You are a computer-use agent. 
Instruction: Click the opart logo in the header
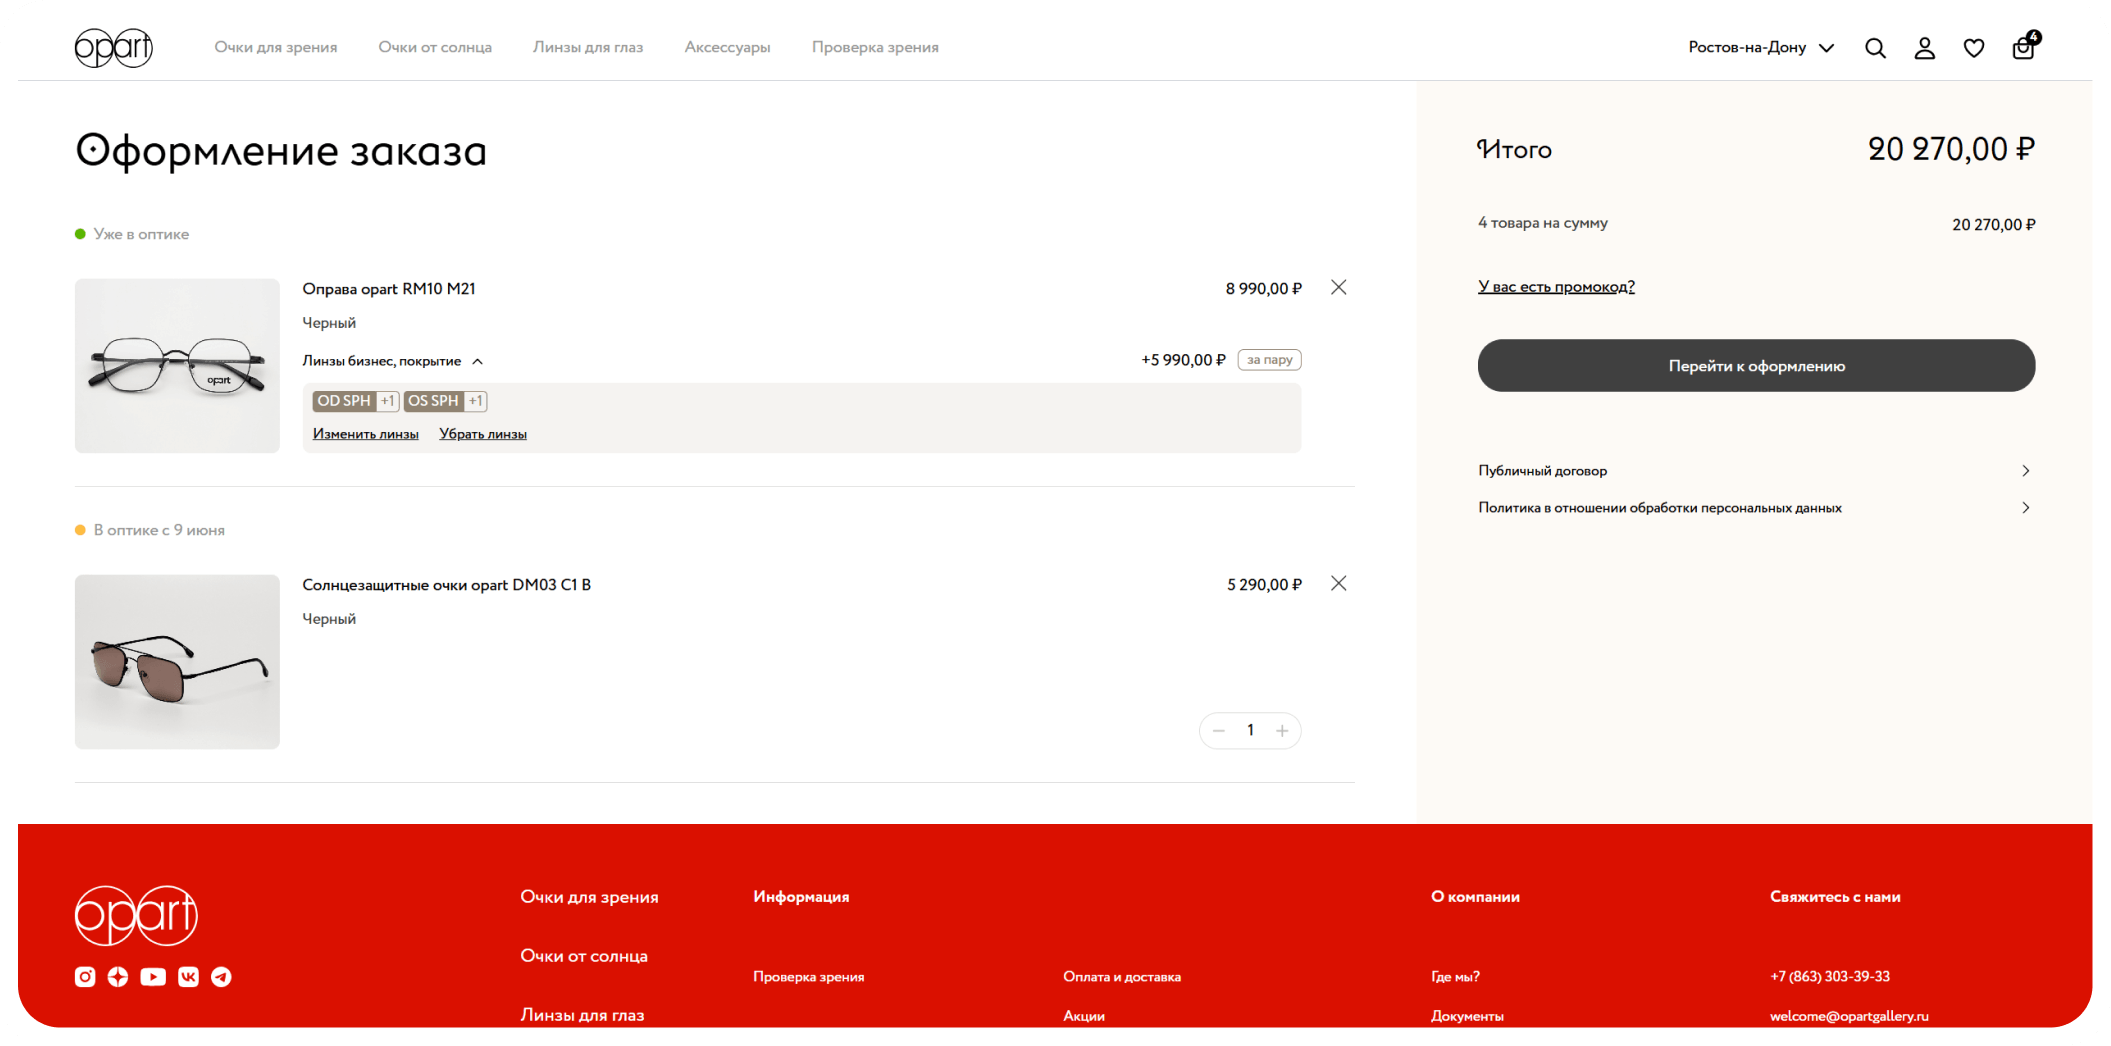tap(114, 47)
